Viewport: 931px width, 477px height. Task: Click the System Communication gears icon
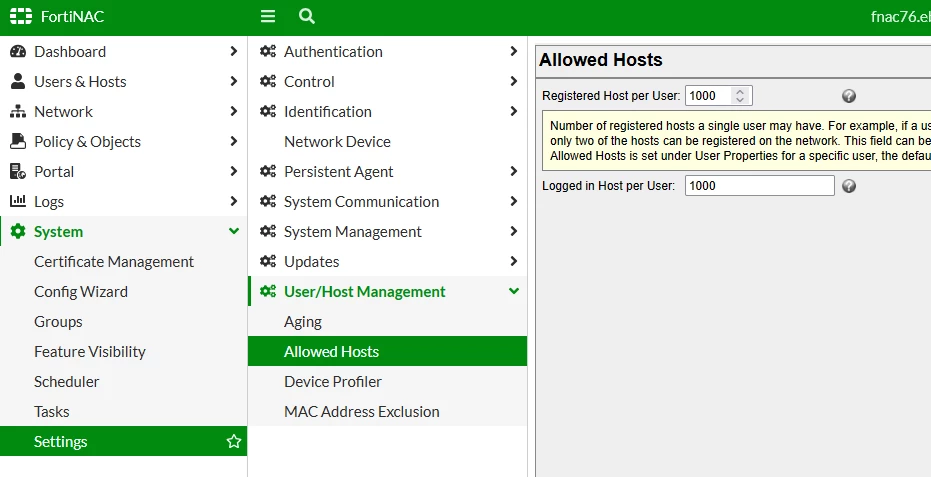pyautogui.click(x=268, y=201)
